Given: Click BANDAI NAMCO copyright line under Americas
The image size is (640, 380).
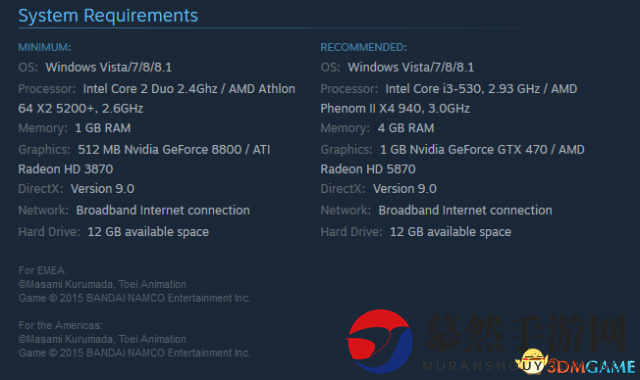Looking at the screenshot, I should click(x=134, y=353).
